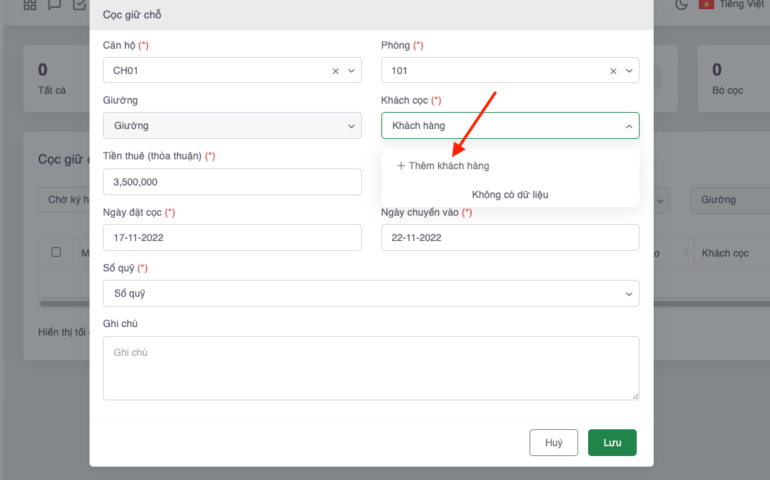Viewport: 770px width, 480px height.
Task: Expand the Phòng dropdown arrow
Action: pos(629,71)
